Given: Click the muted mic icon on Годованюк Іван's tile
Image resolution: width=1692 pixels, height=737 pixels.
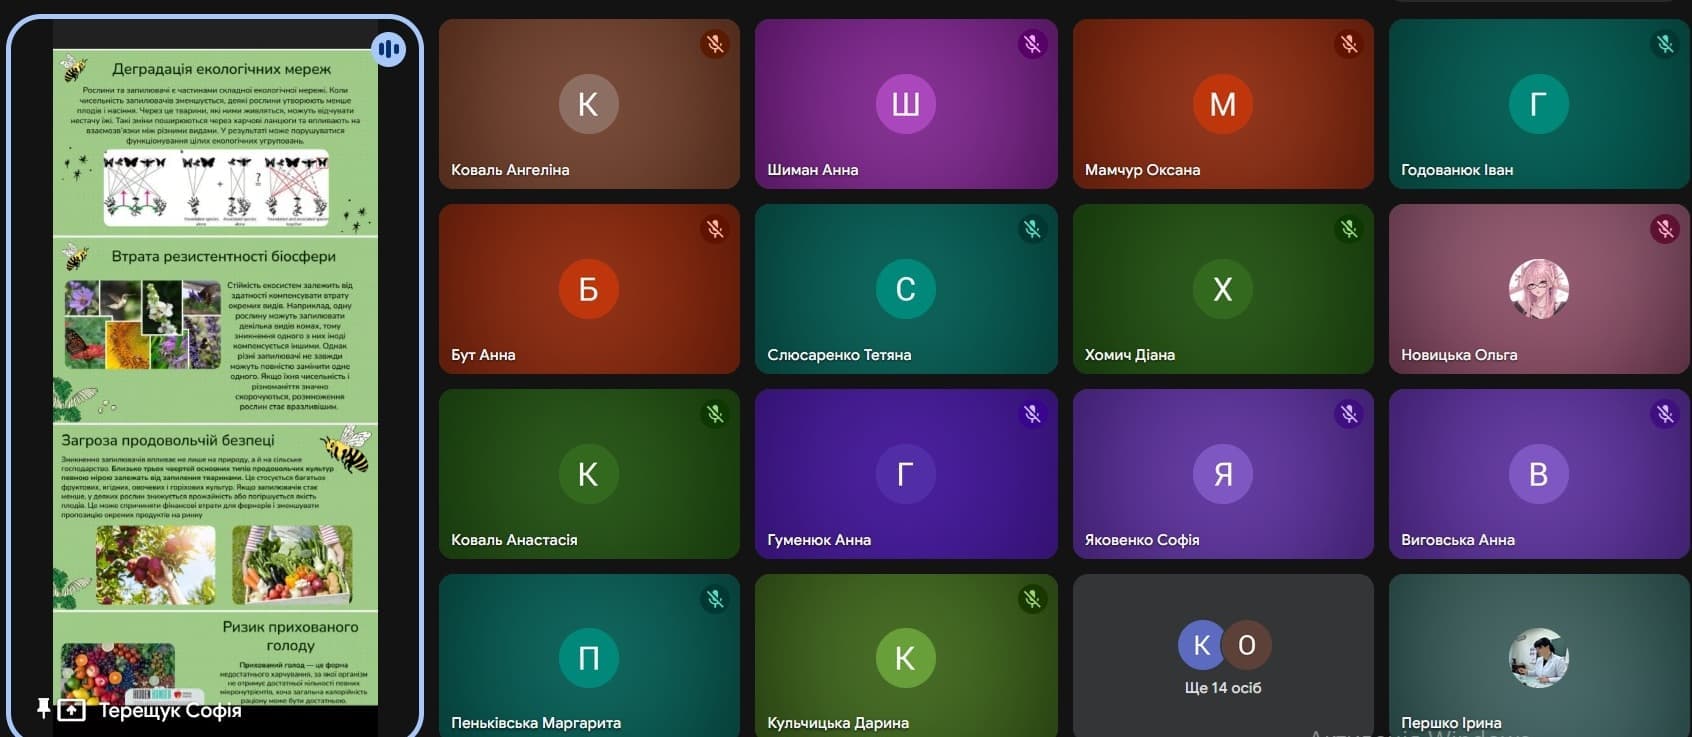Looking at the screenshot, I should [x=1665, y=44].
